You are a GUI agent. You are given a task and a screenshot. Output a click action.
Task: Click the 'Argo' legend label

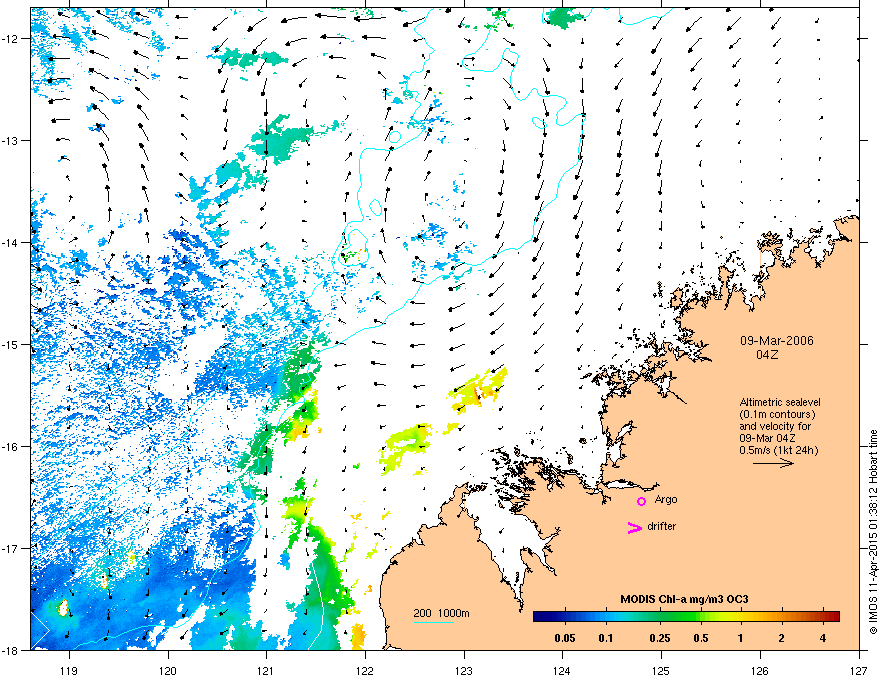666,499
